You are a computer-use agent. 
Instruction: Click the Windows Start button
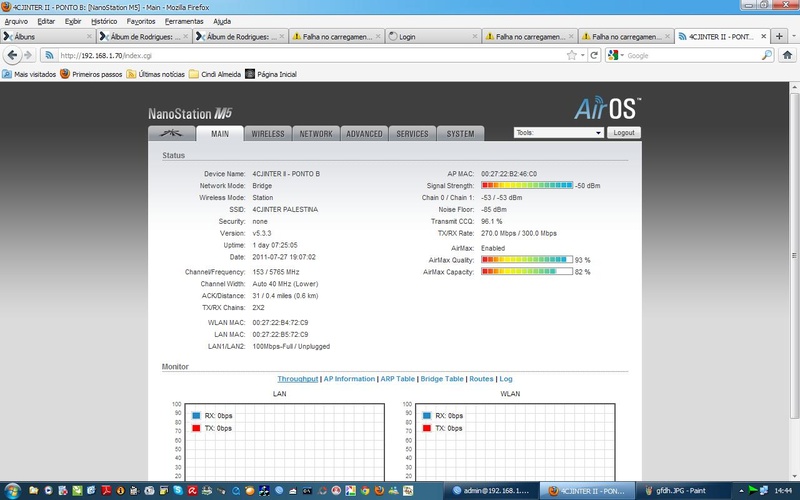click(12, 490)
